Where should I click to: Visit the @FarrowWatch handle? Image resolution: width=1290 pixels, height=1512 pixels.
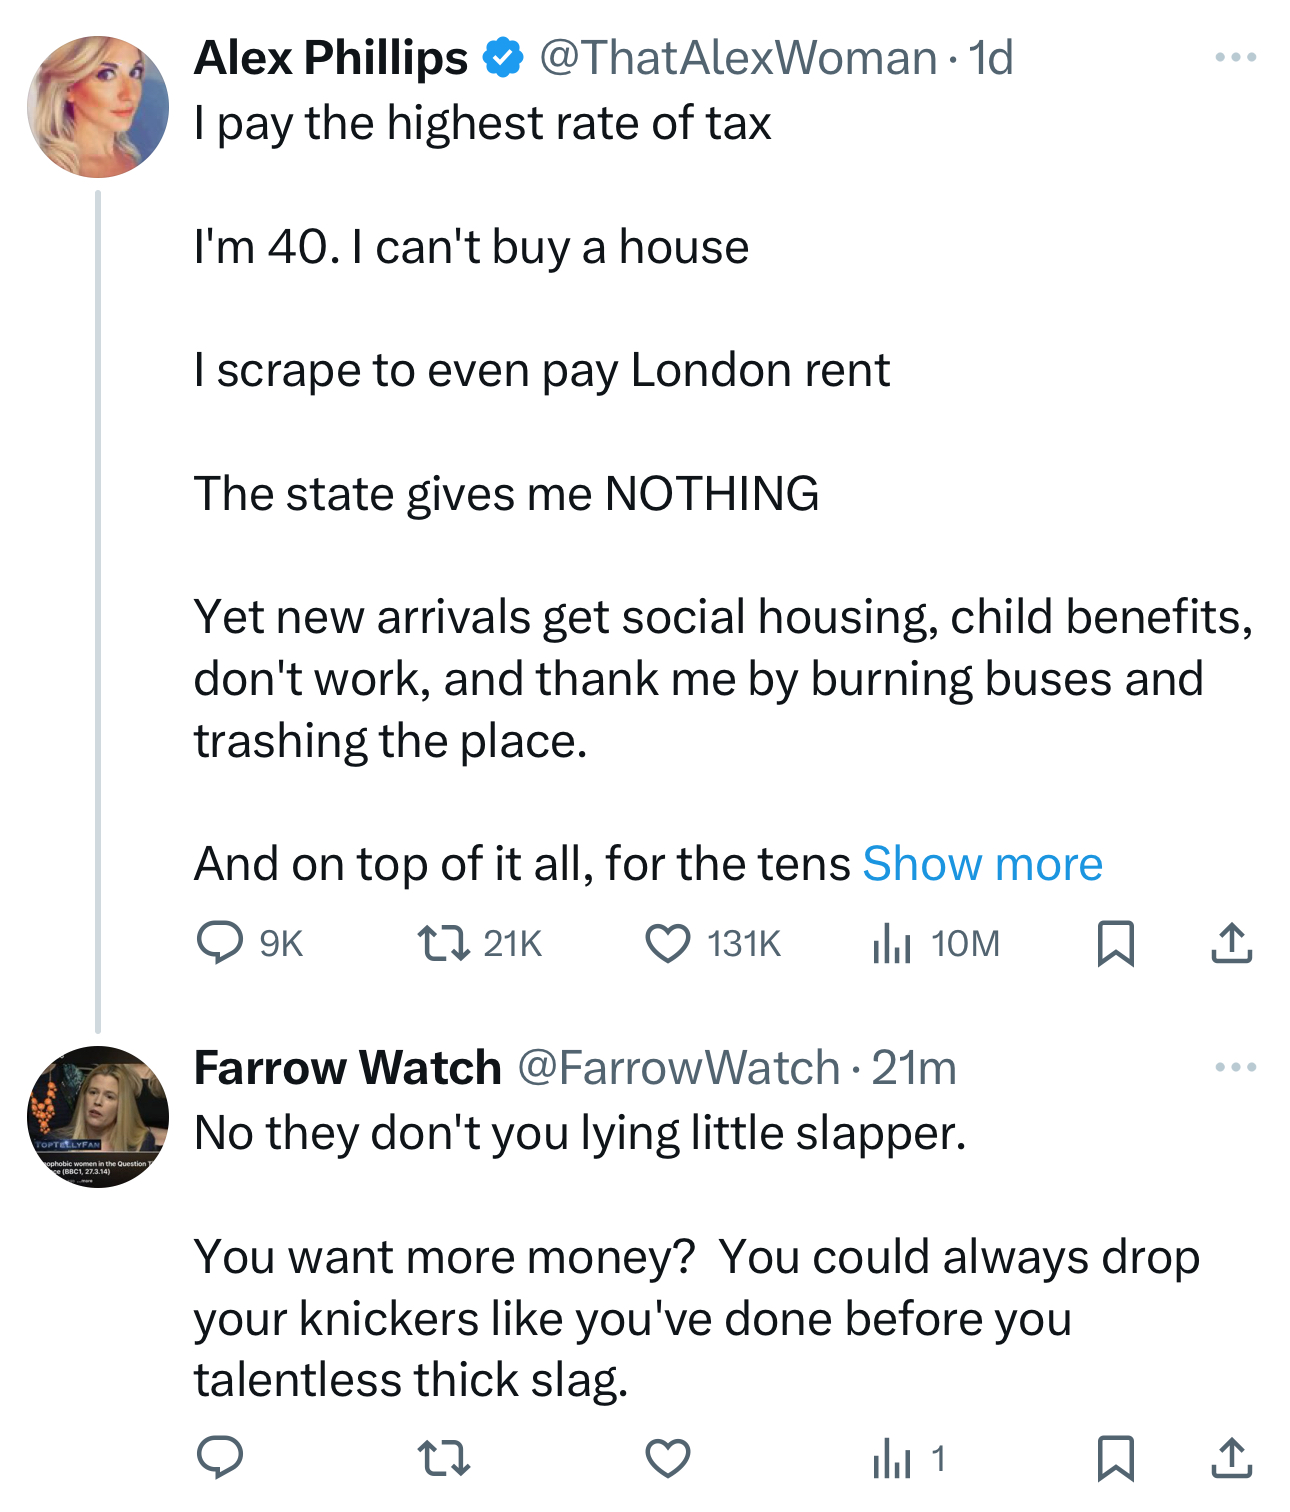tap(678, 1068)
